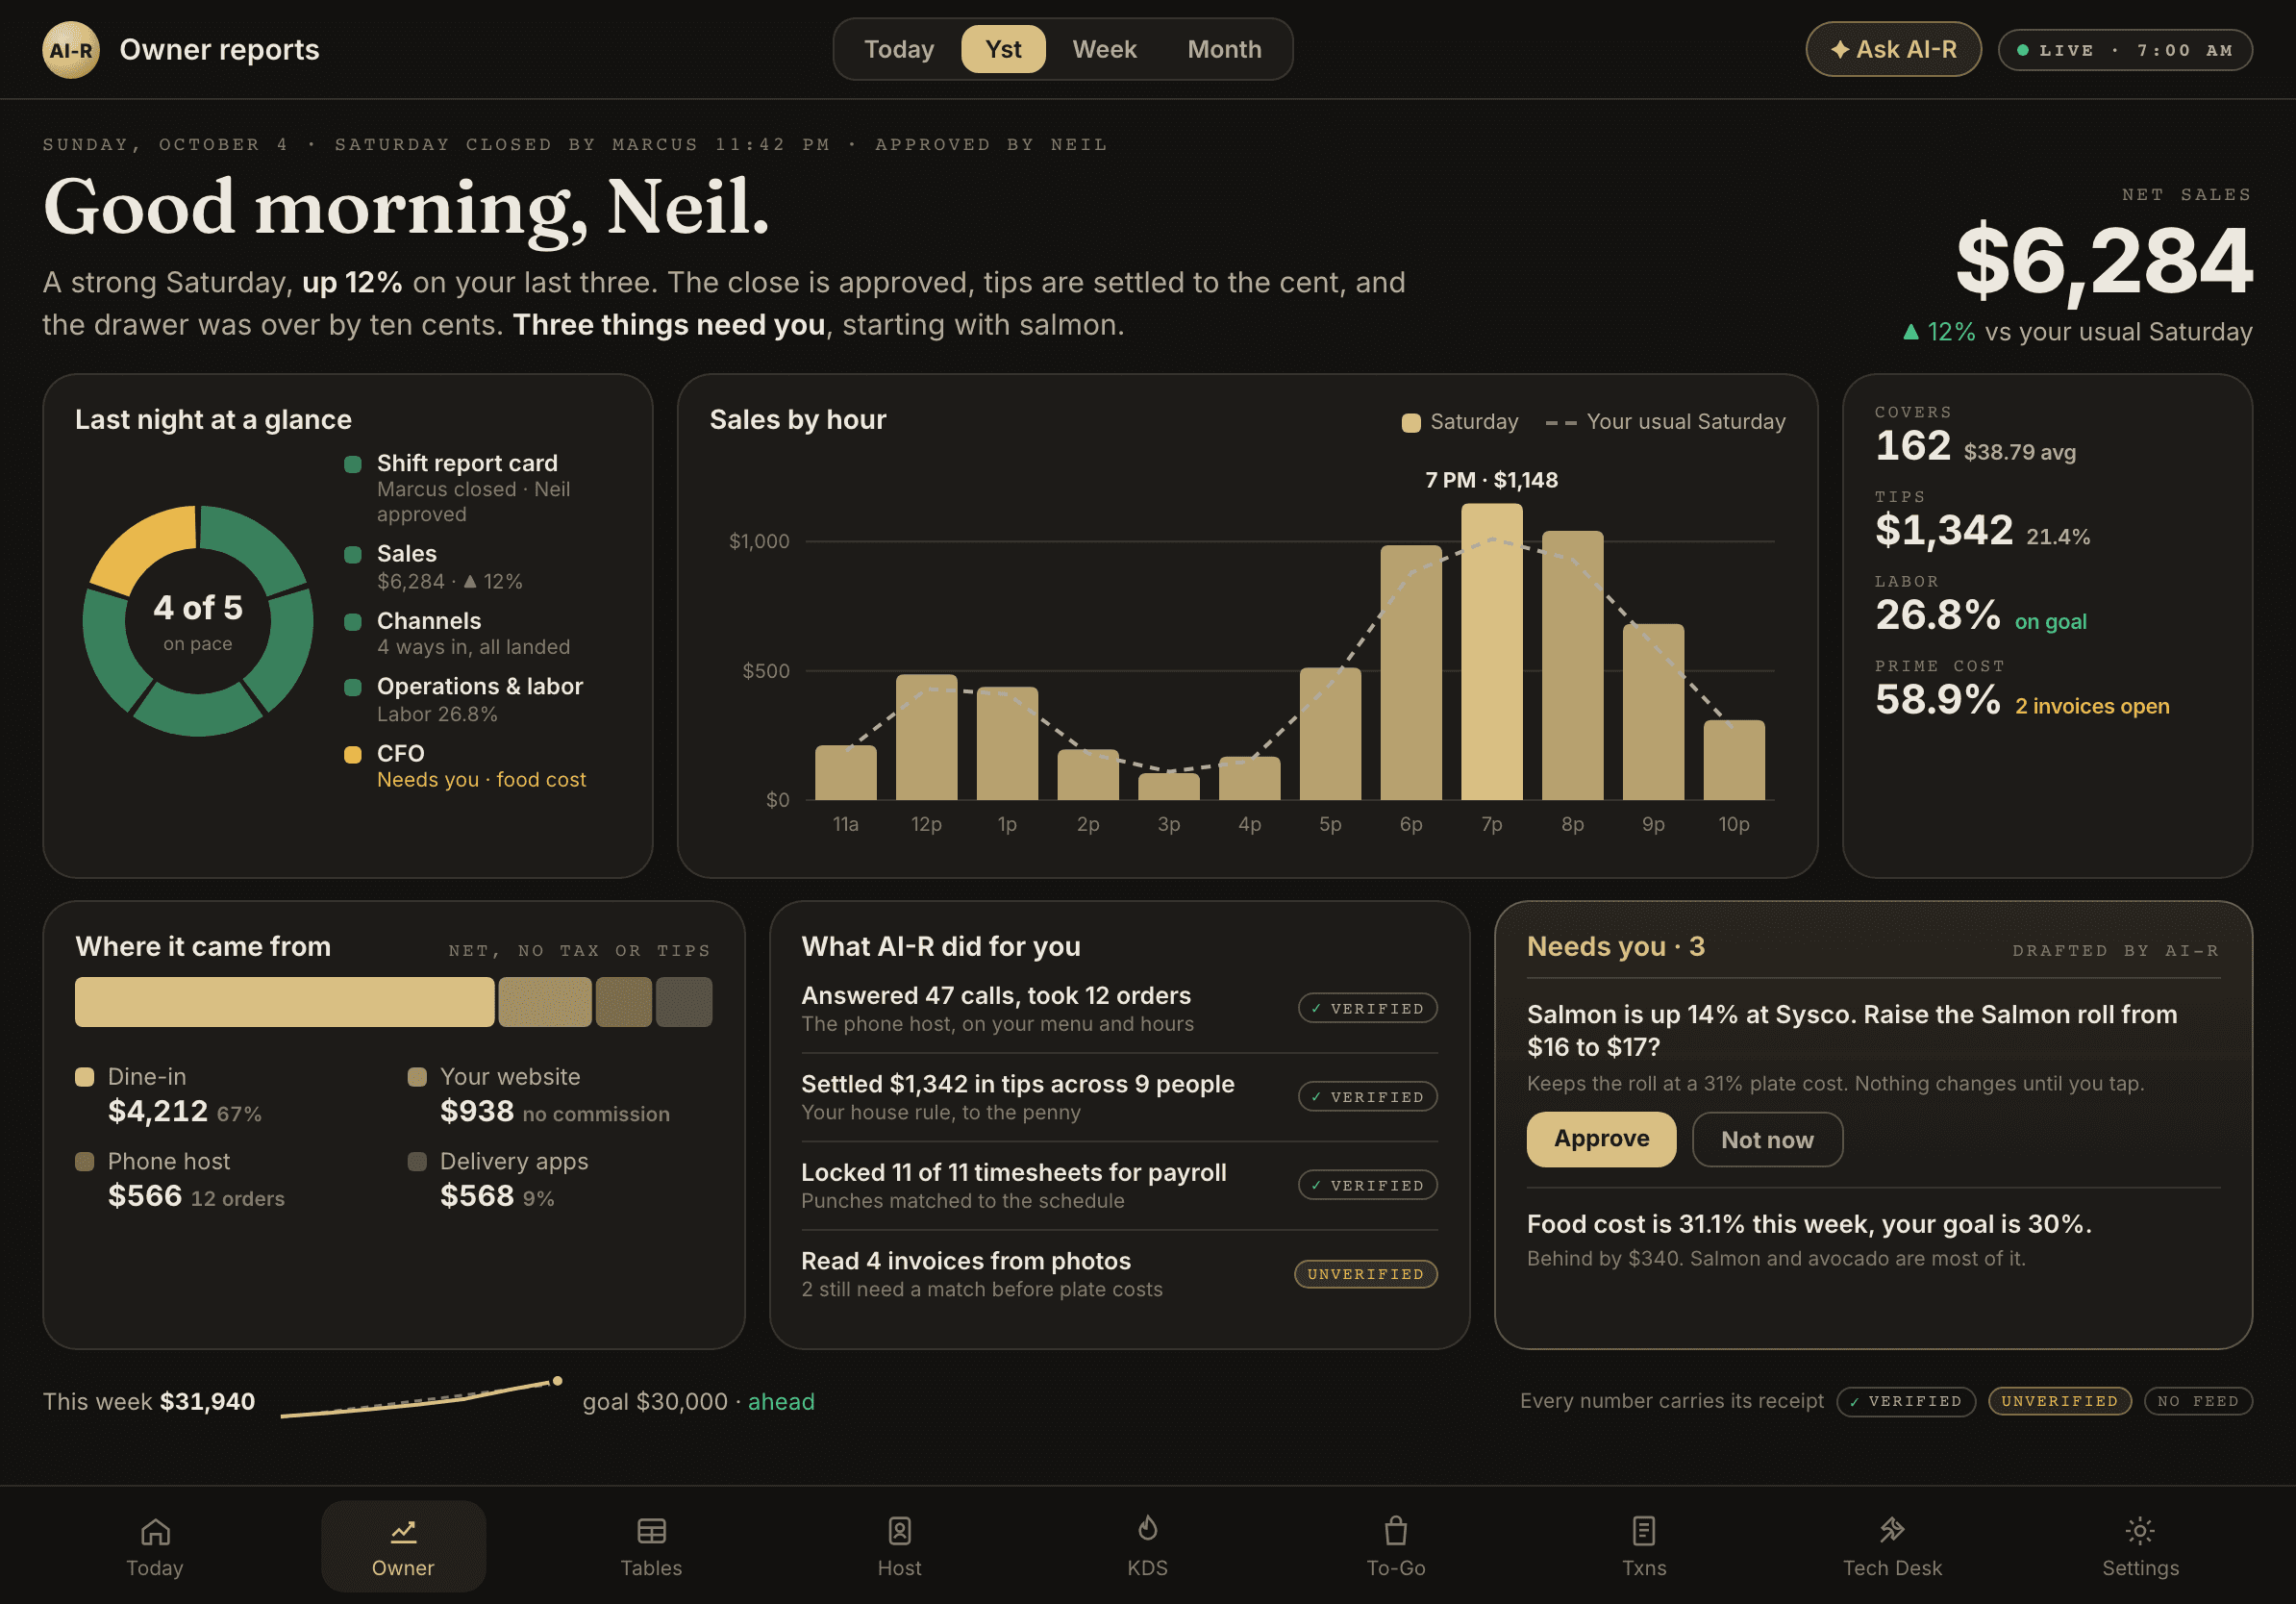Open the Today home icon in bottom navigation

coord(155,1531)
